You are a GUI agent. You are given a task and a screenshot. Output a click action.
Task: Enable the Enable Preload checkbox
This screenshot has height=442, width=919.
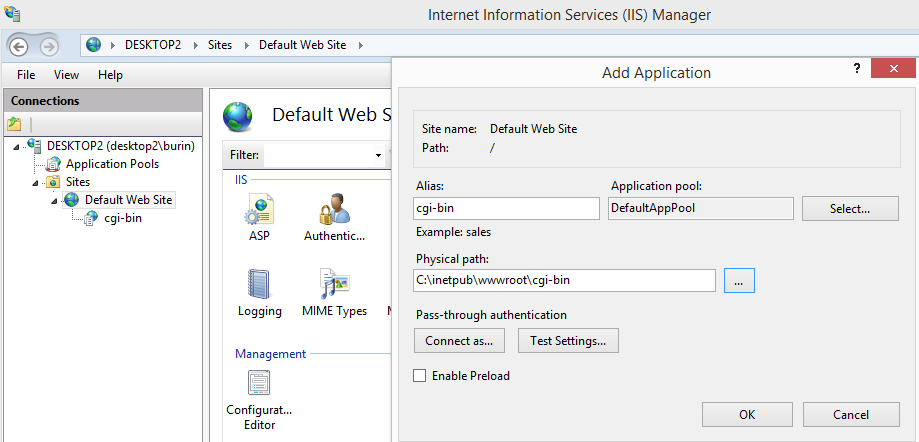tap(420, 376)
